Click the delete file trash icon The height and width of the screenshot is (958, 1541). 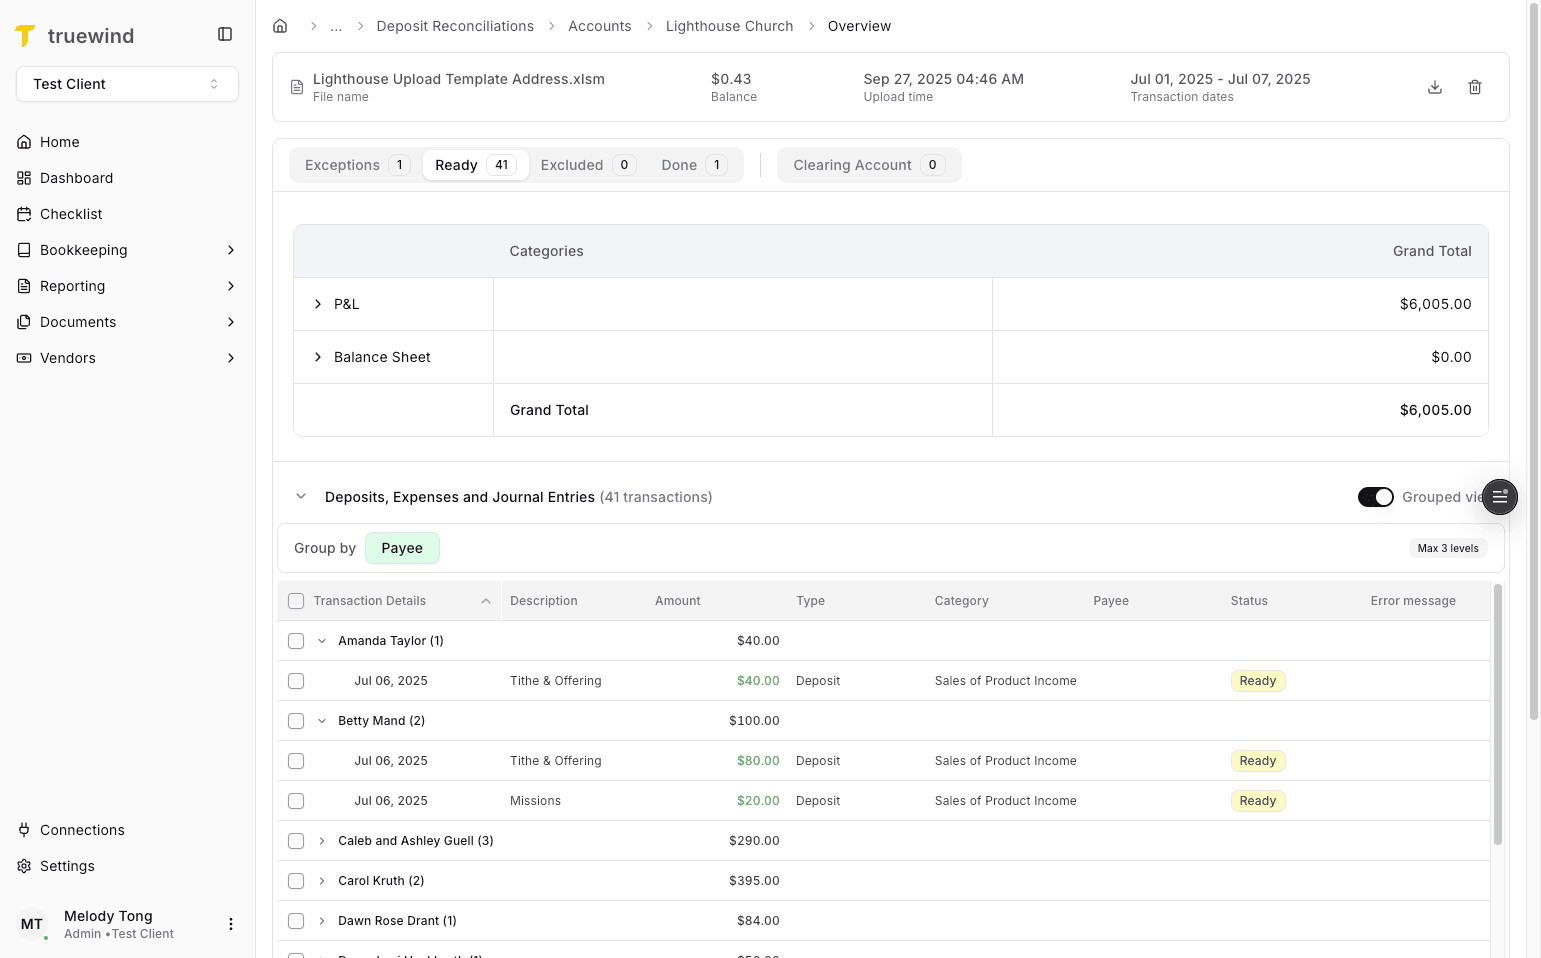pos(1475,87)
